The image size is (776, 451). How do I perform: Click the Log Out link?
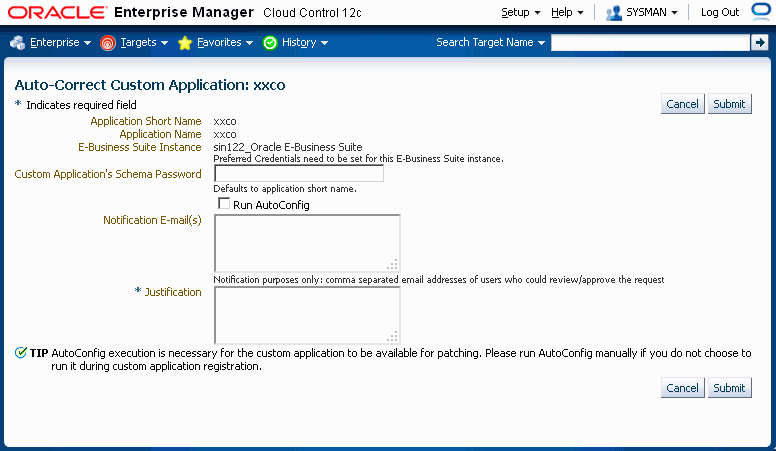[x=720, y=12]
